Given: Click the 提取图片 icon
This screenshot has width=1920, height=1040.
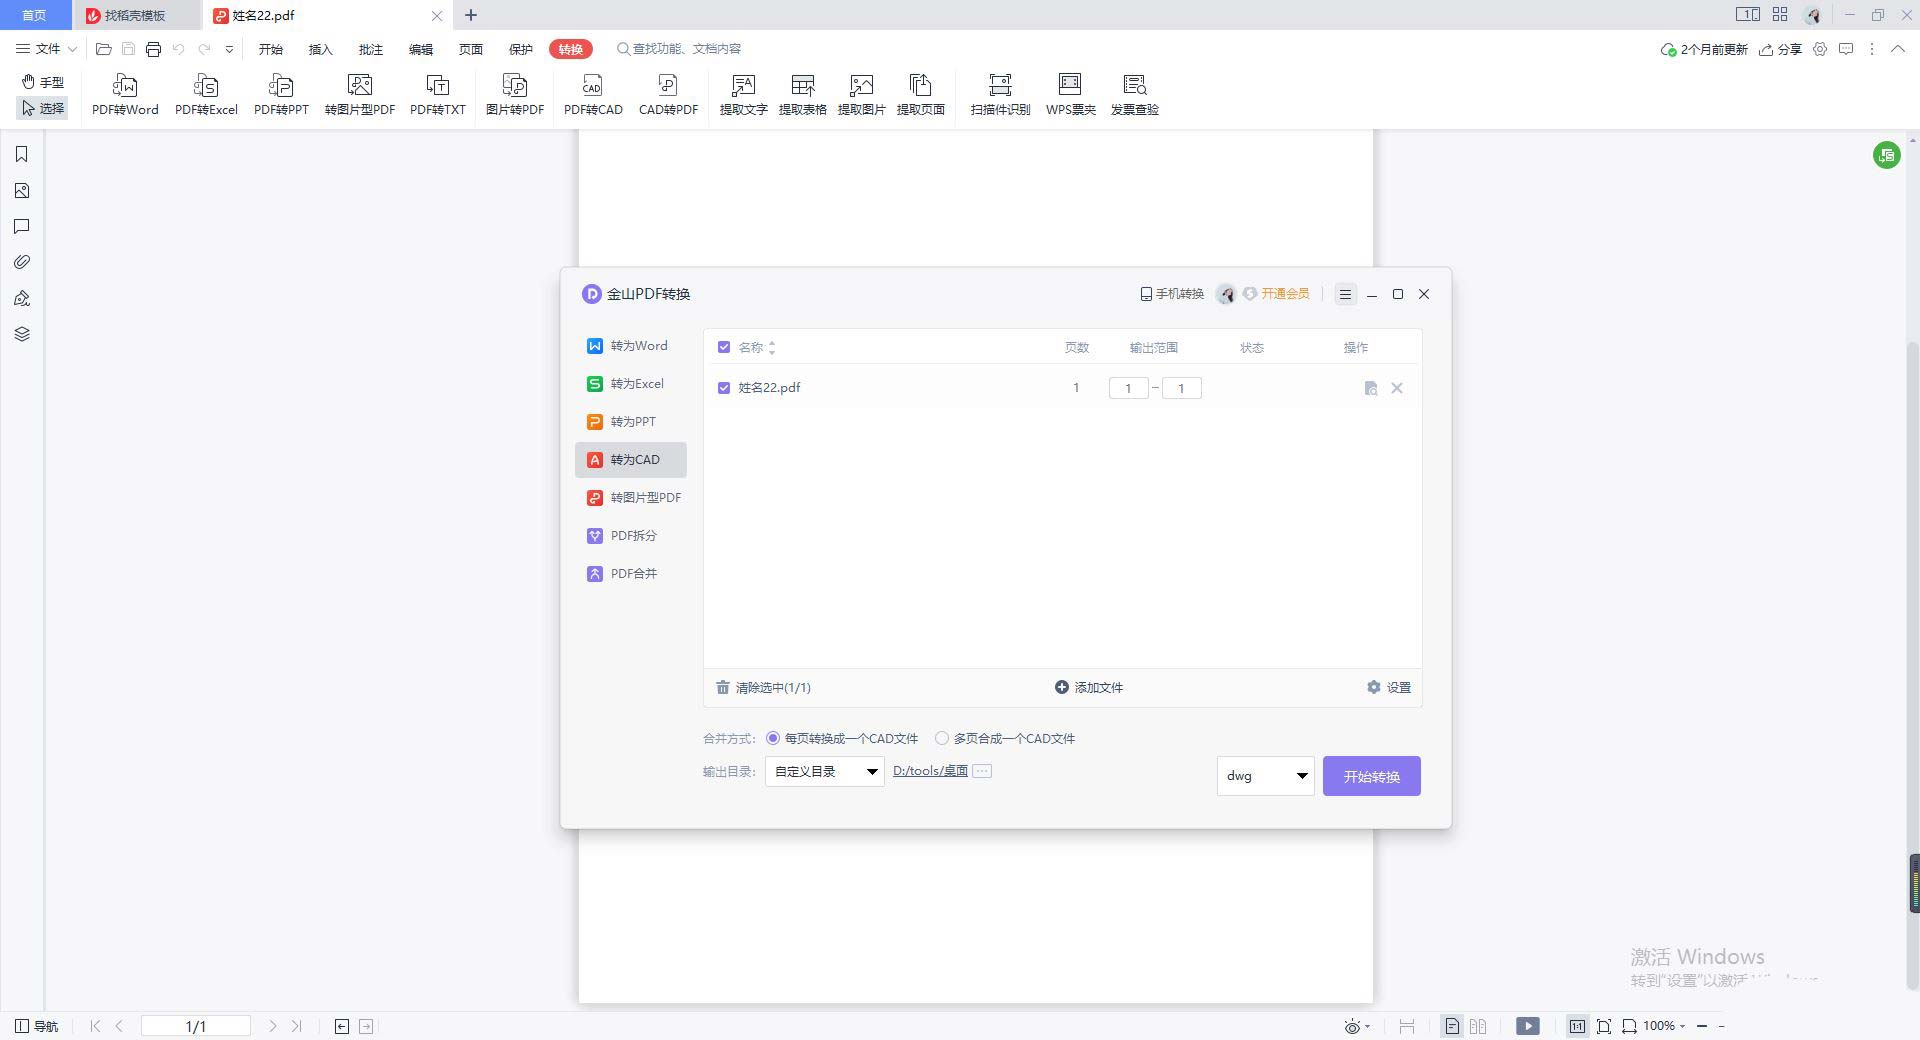Looking at the screenshot, I should (861, 95).
